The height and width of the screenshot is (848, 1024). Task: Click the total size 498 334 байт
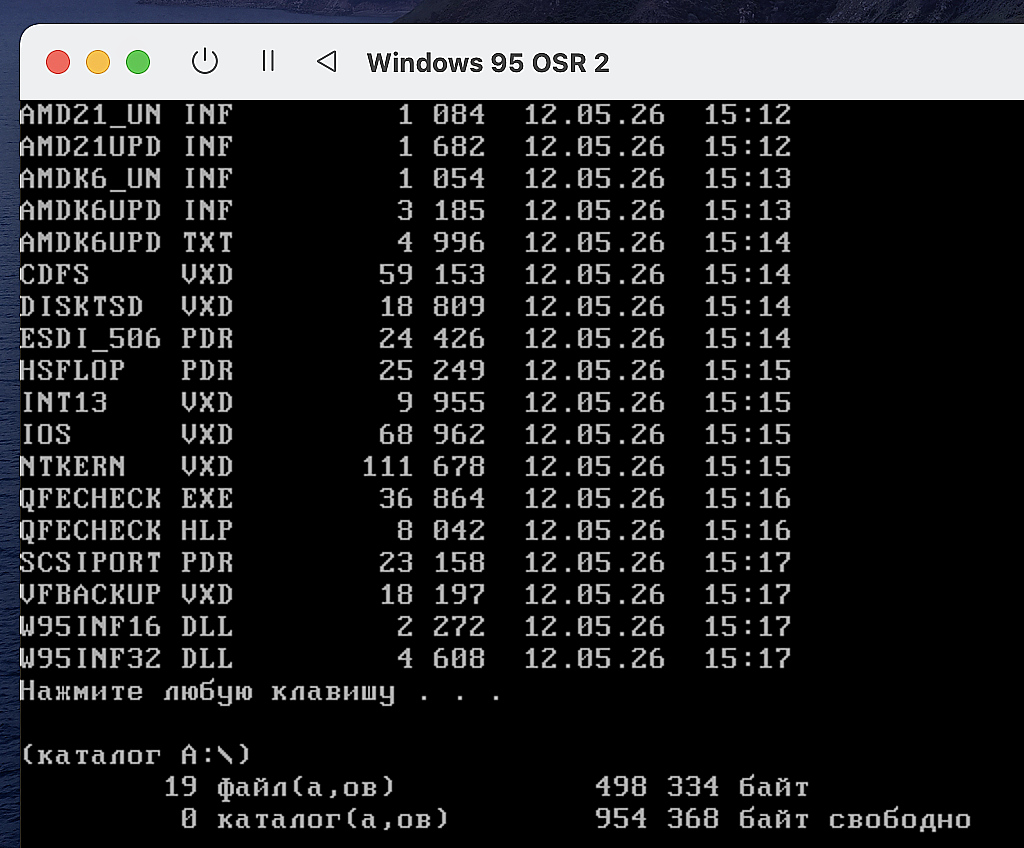[702, 787]
